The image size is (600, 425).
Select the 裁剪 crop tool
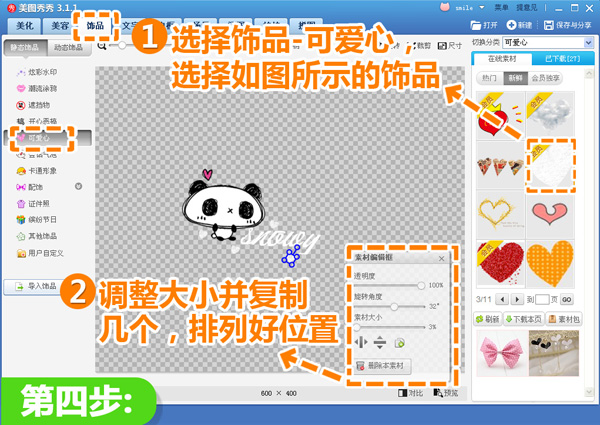point(421,46)
